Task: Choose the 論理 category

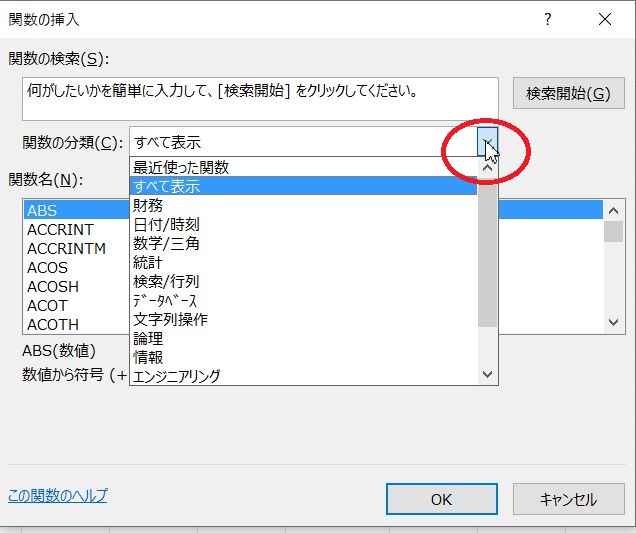Action: click(x=148, y=338)
